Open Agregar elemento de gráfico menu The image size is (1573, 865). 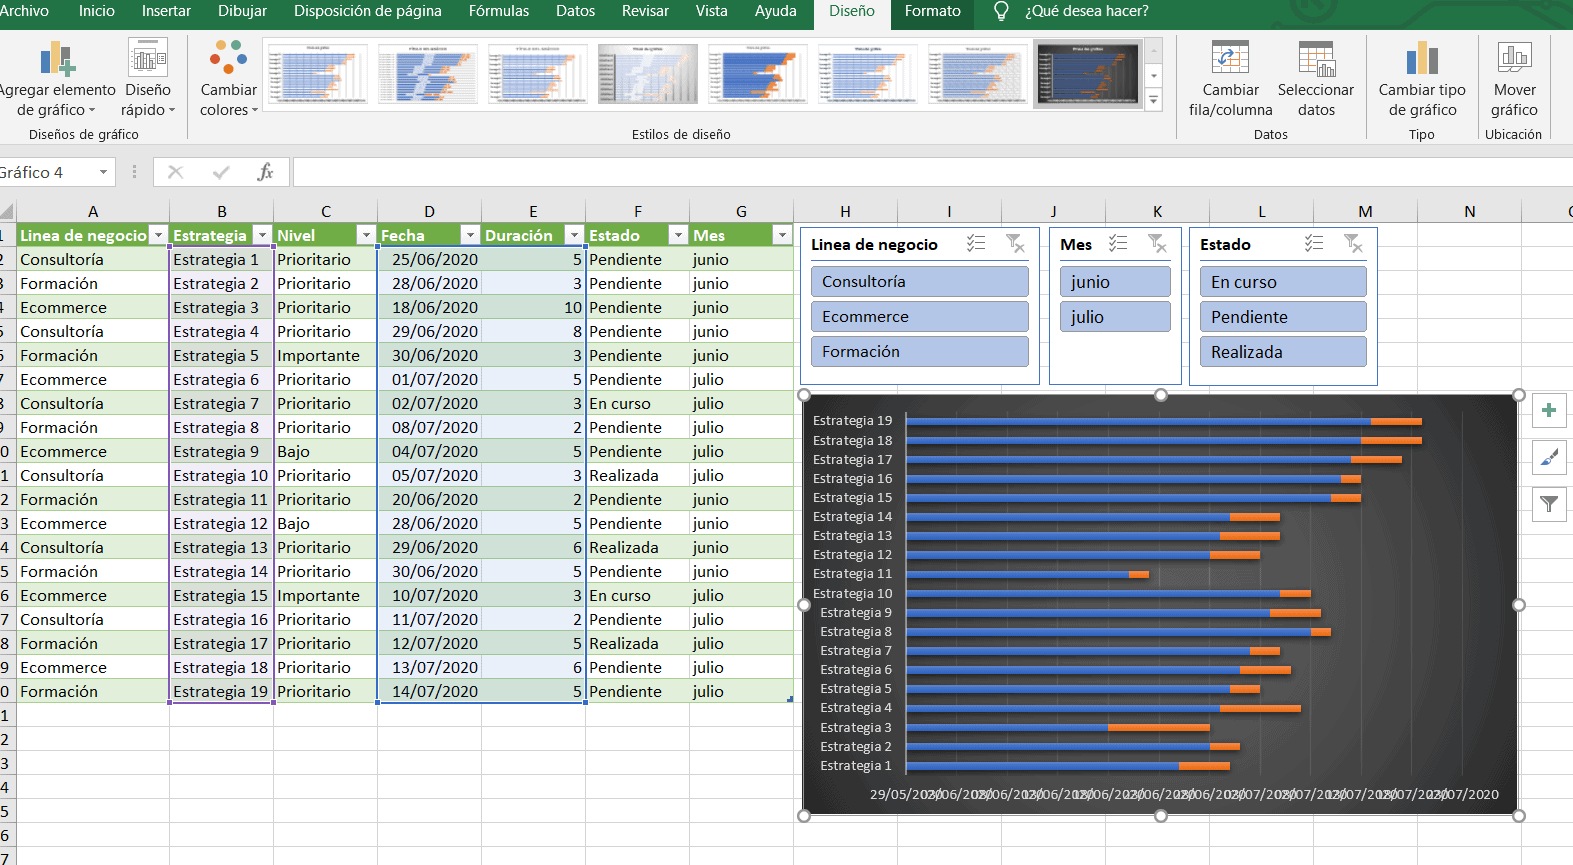tap(57, 80)
